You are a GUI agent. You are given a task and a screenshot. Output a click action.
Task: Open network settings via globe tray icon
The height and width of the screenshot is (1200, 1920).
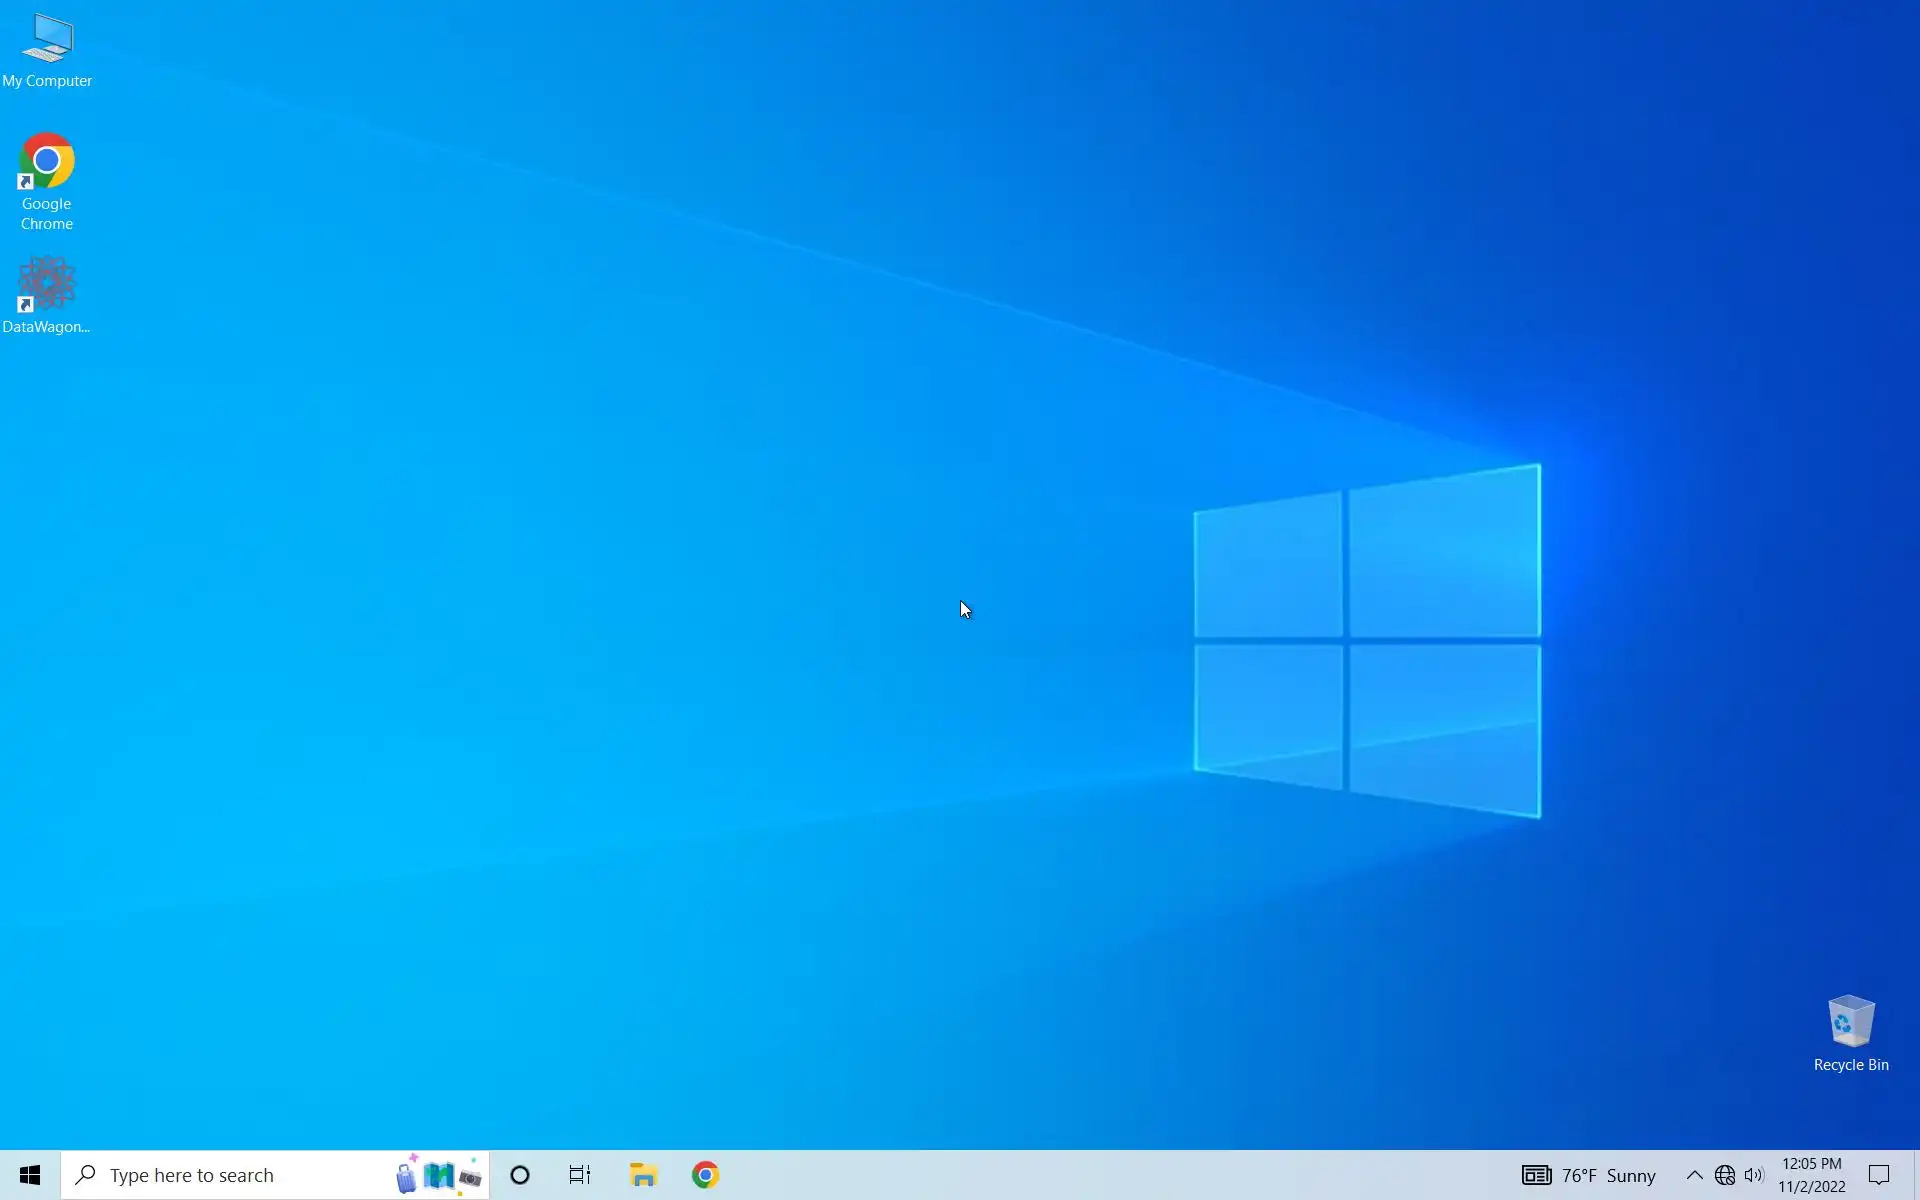coord(1725,1175)
